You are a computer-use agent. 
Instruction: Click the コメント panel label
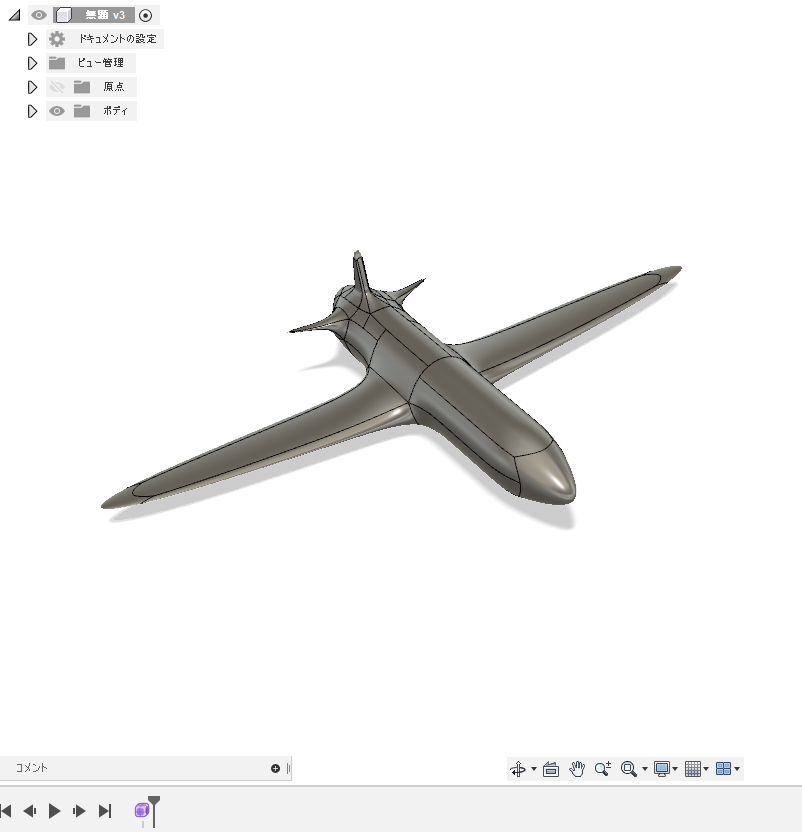[31, 768]
